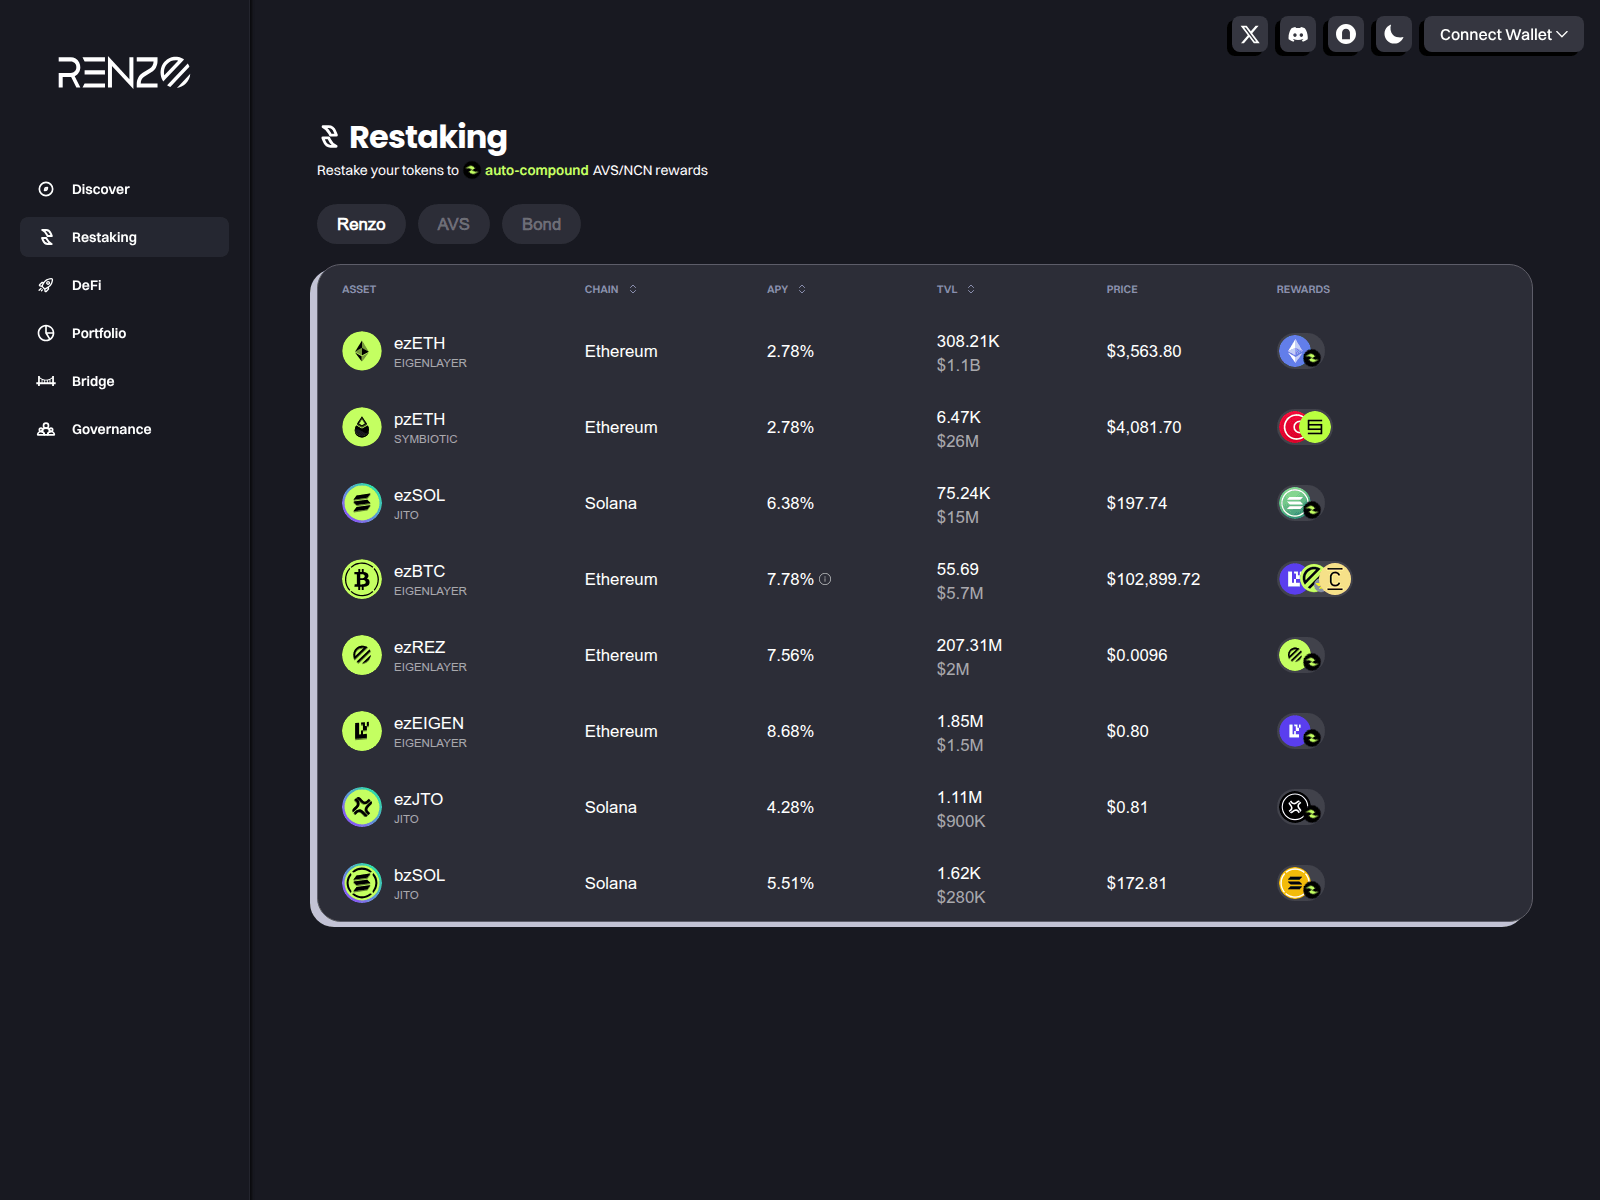Screen dimensions: 1600x1200
Task: Switch to the Bond tab
Action: pos(541,224)
